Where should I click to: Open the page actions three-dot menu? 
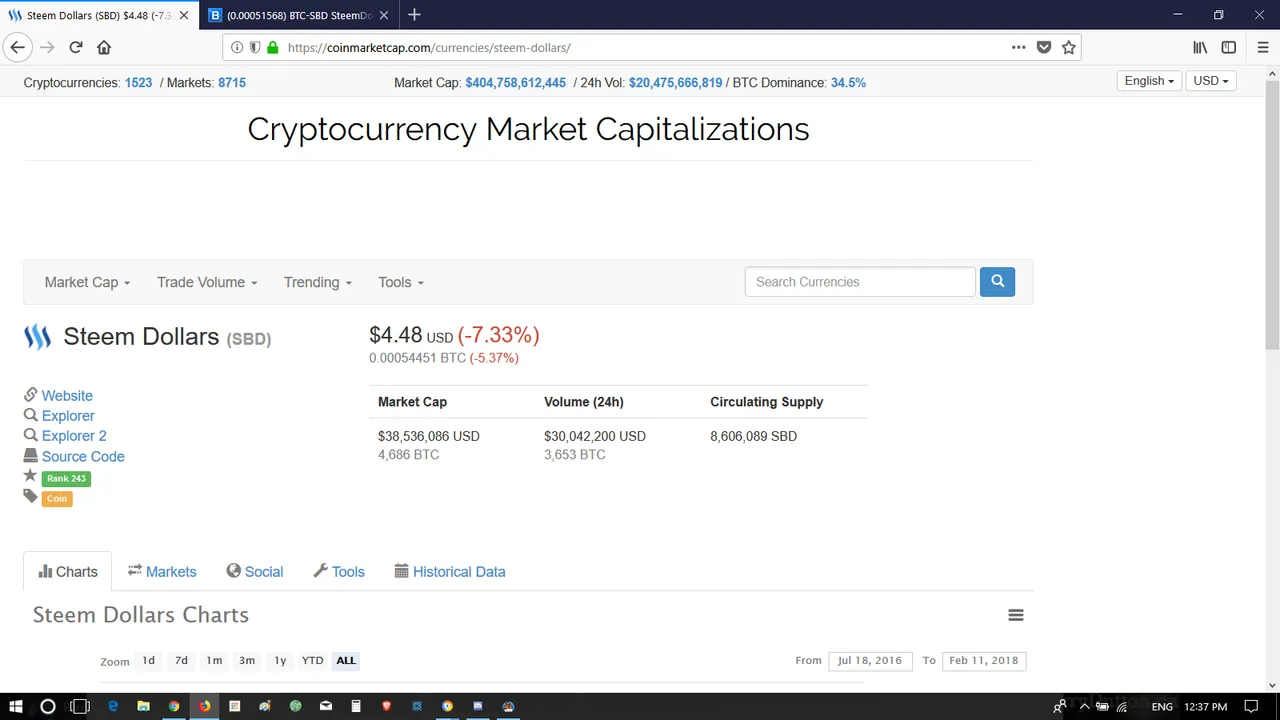[x=1018, y=47]
